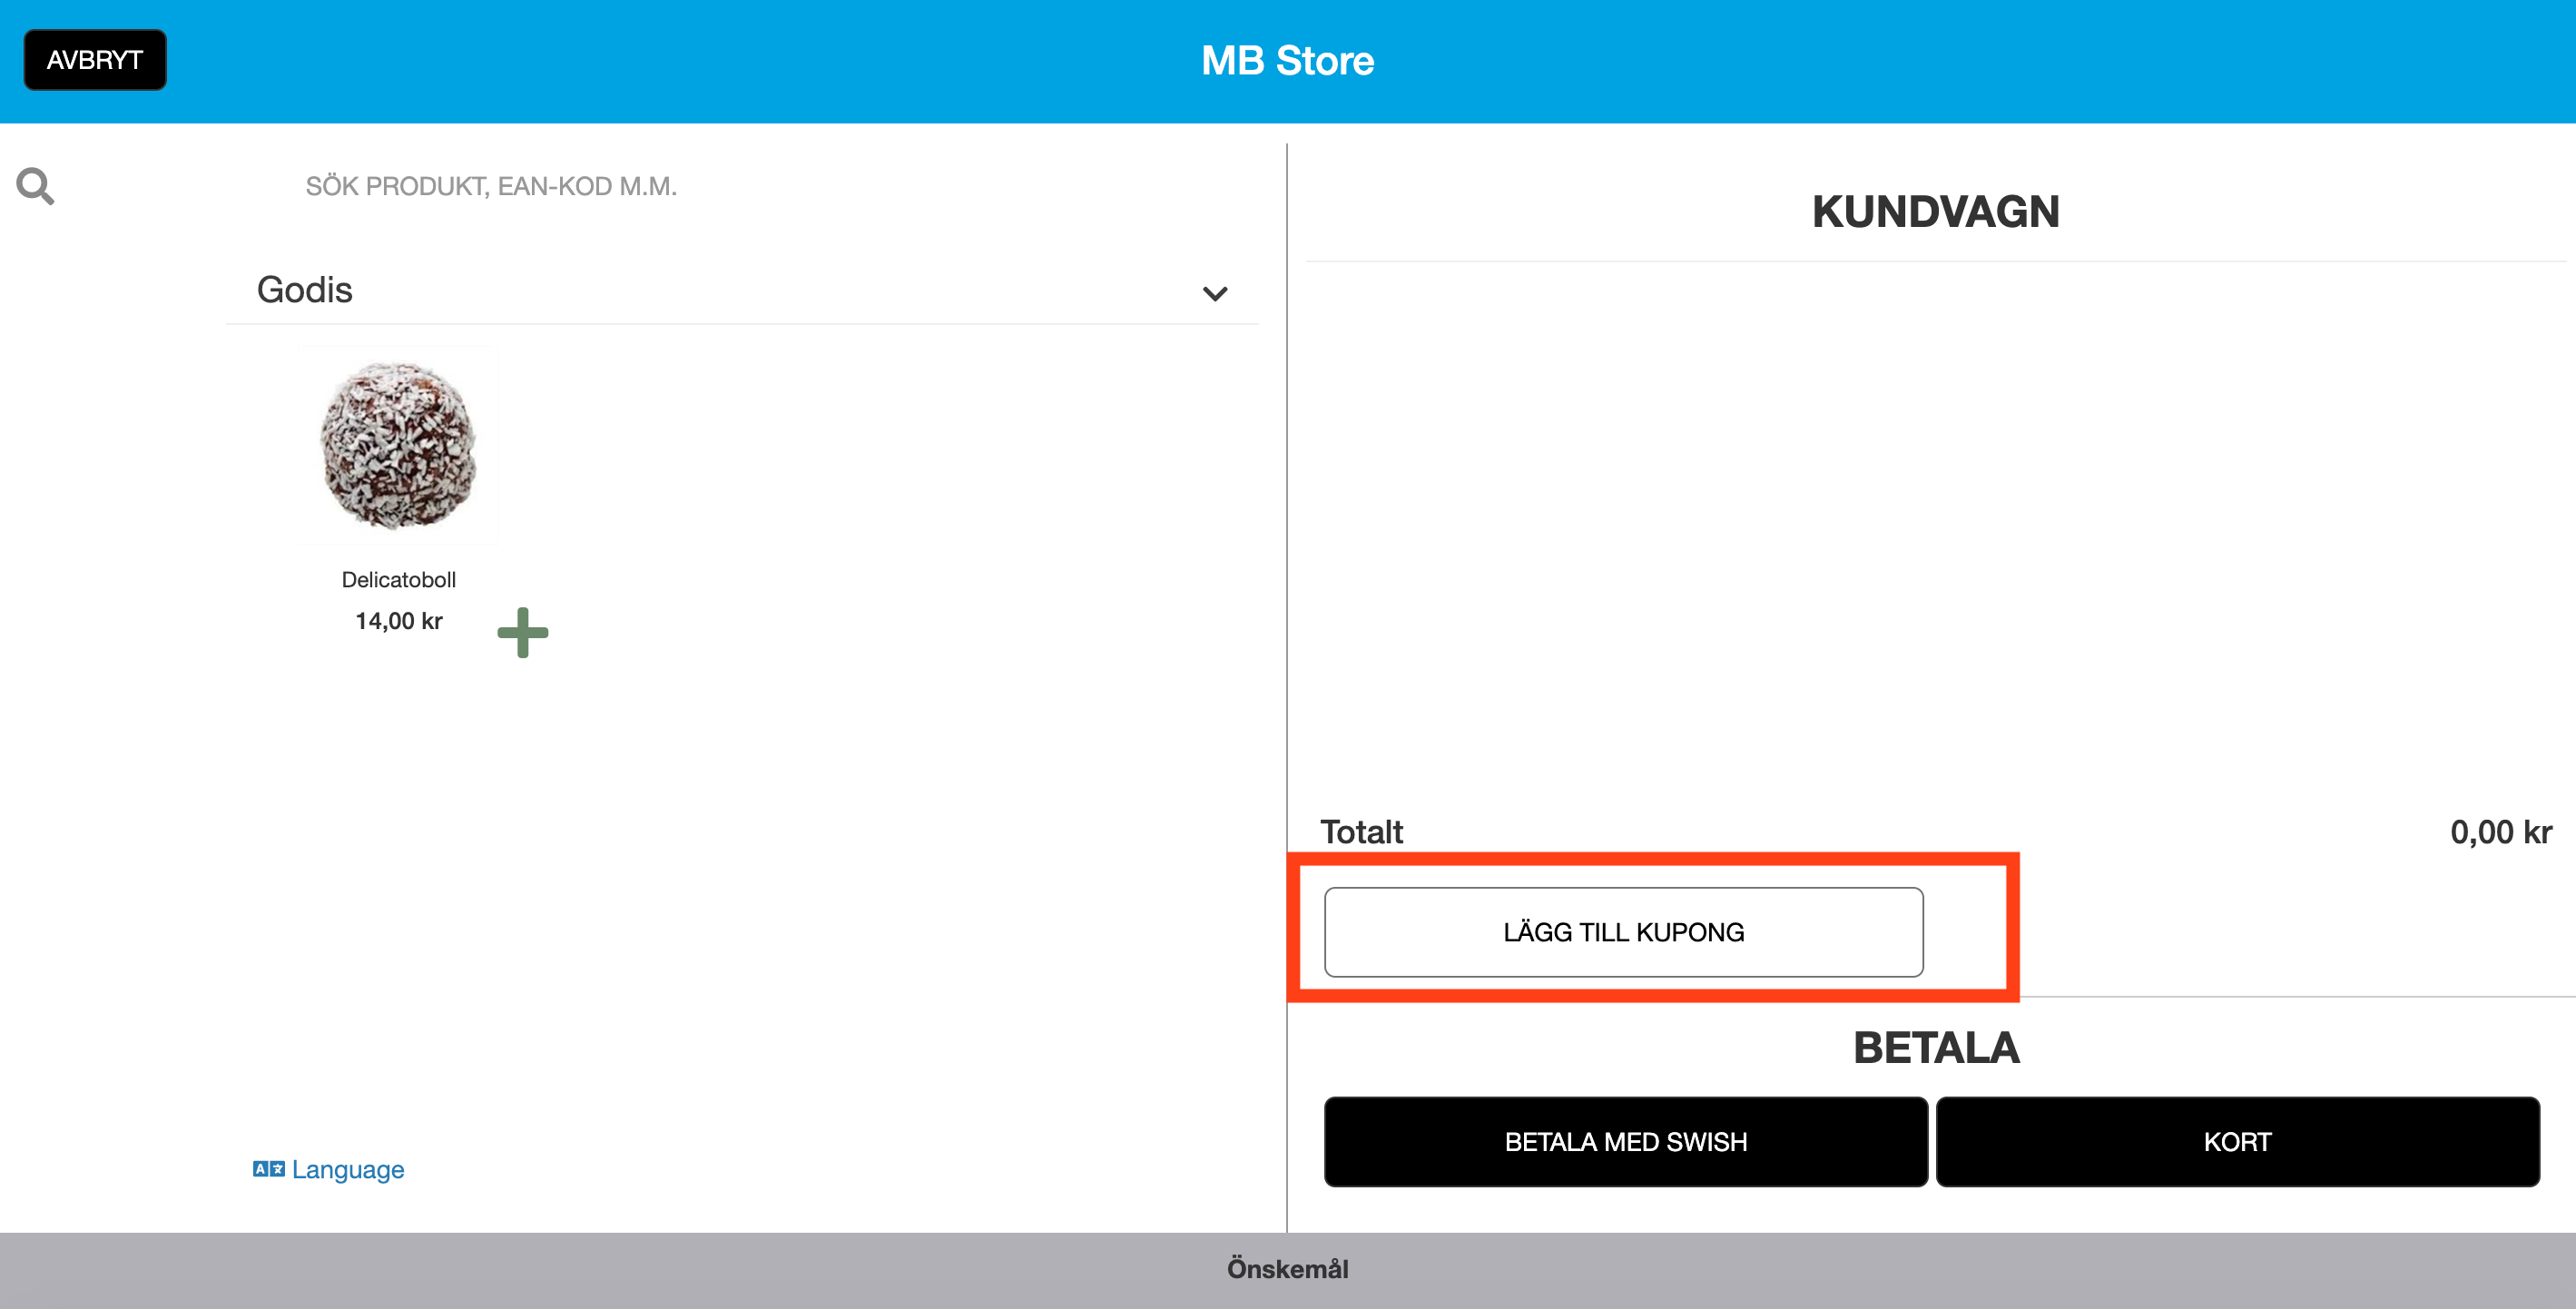
Task: Click the Language translate icon
Action: 268,1169
